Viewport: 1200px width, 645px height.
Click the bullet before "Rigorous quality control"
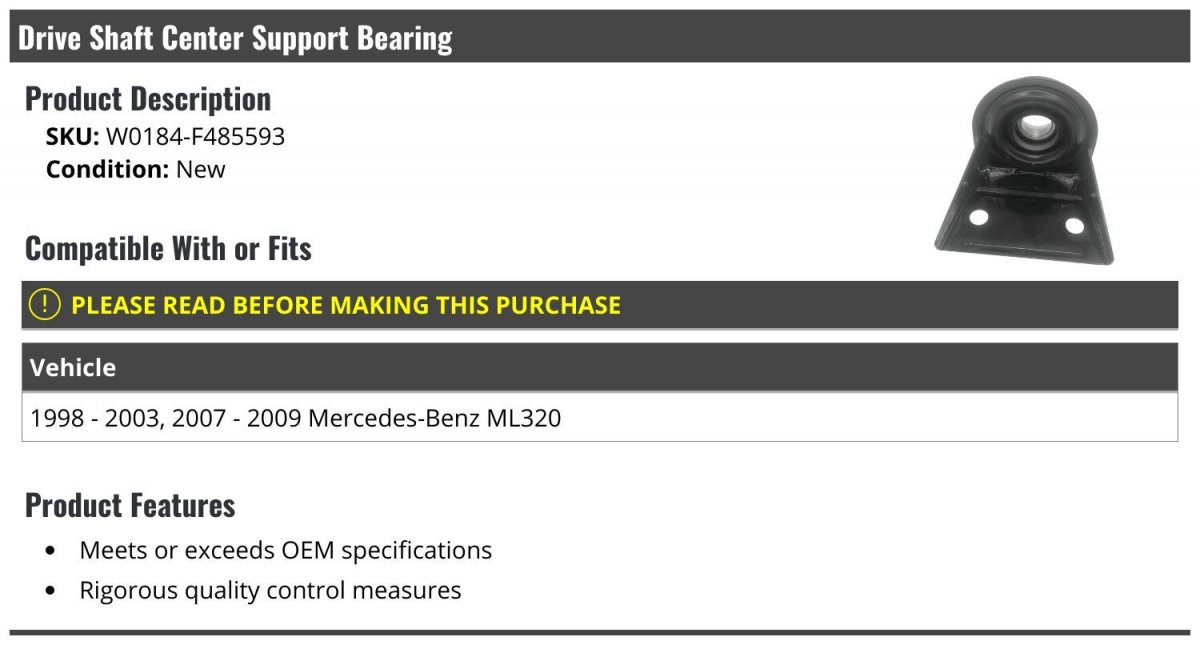51,591
